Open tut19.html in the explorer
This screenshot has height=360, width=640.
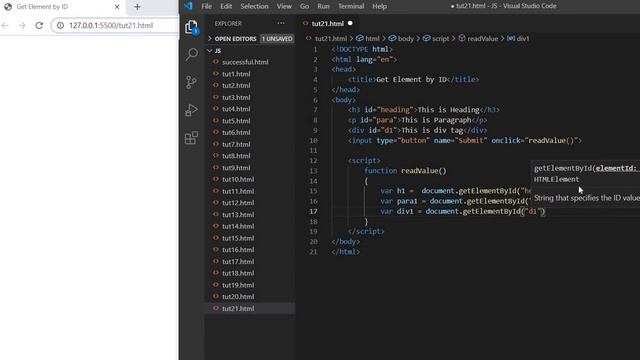(238, 285)
